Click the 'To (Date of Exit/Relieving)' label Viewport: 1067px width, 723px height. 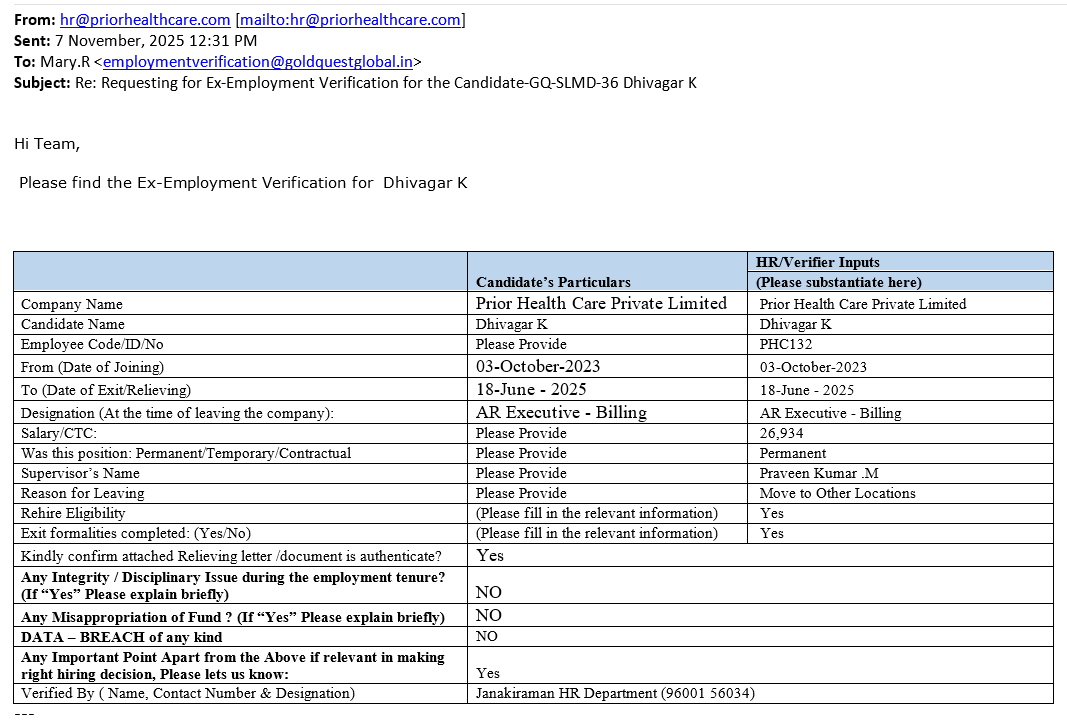point(105,390)
